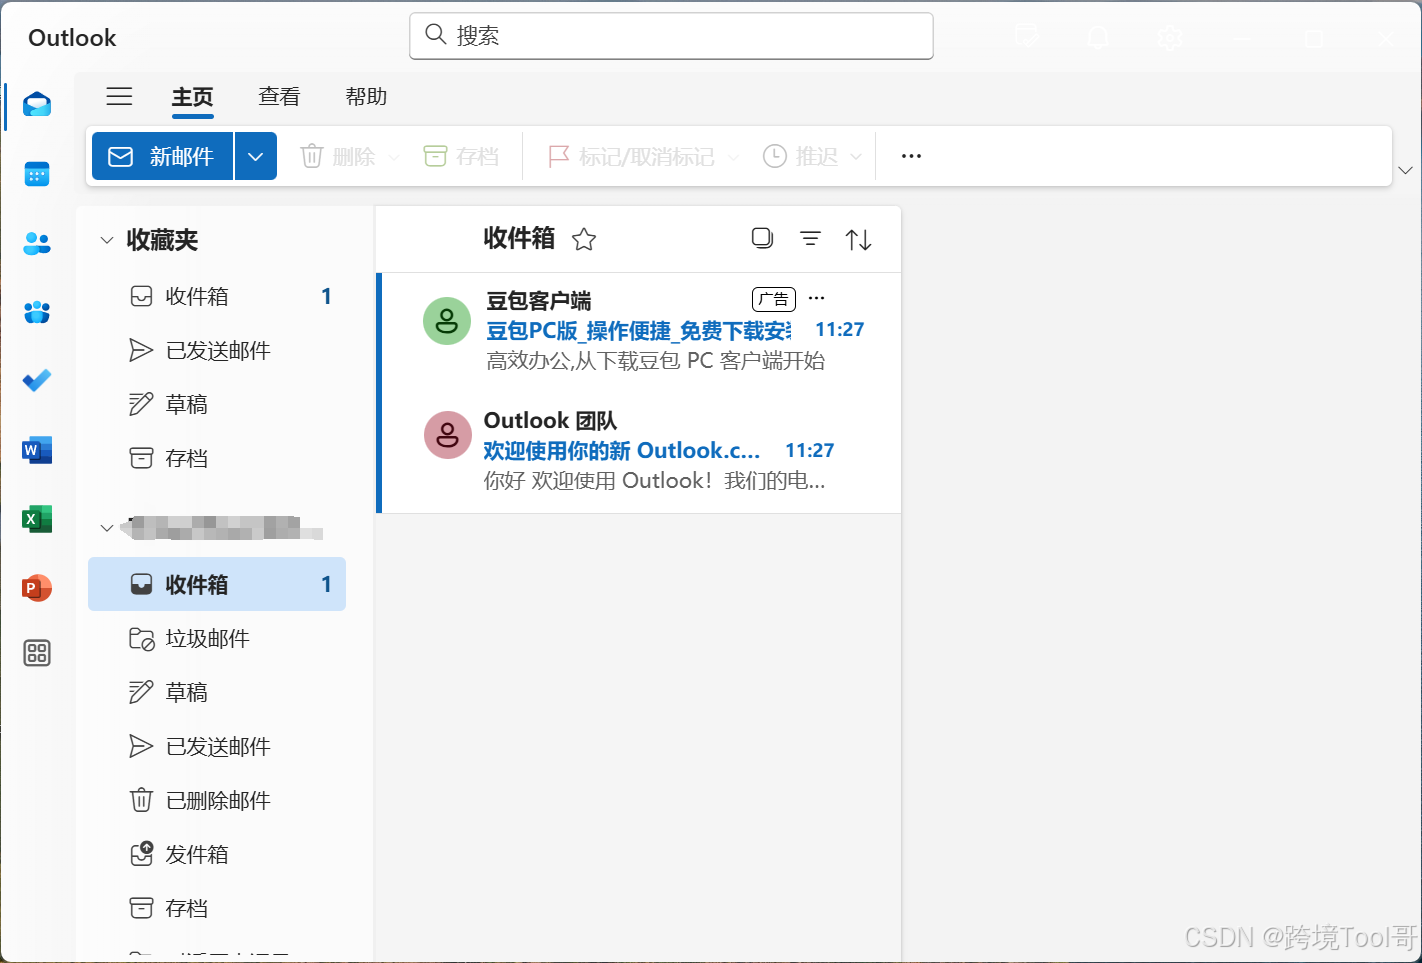
Task: Click 标记/取消标记 flag button
Action: pos(631,156)
